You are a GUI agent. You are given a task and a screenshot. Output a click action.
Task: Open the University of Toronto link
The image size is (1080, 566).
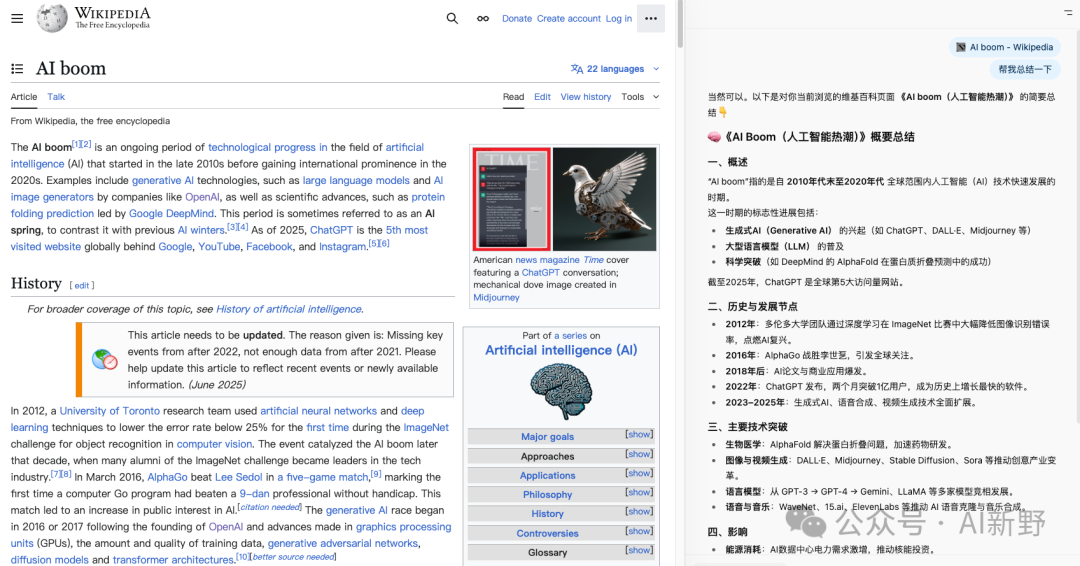point(110,411)
